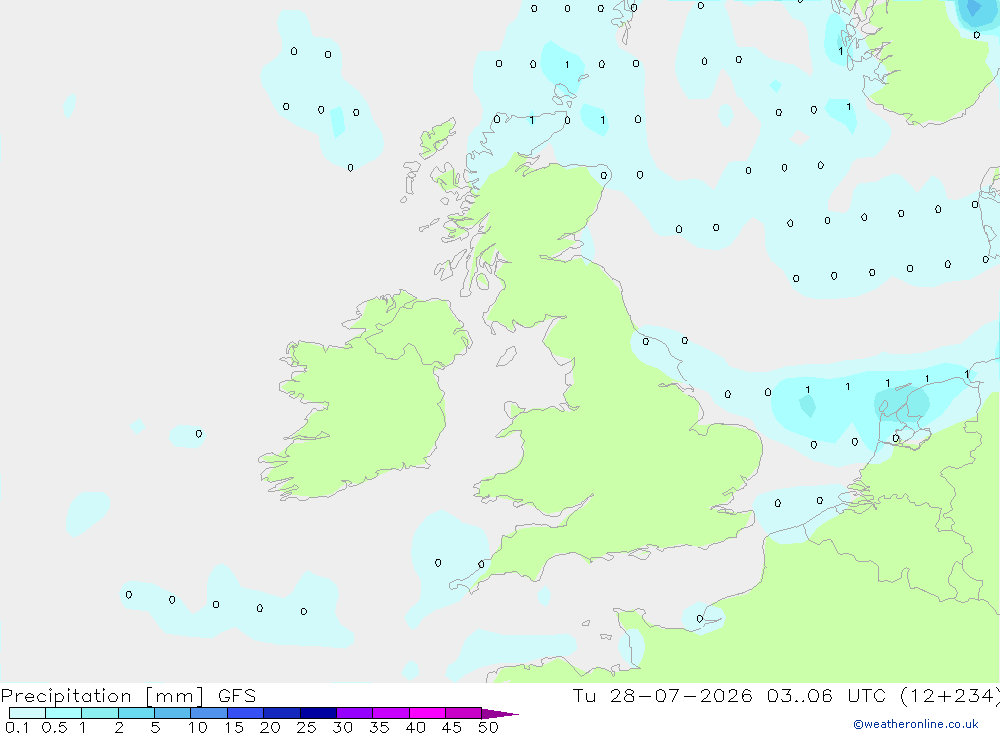Click the above-50 mm legend arrow tip

[501, 713]
